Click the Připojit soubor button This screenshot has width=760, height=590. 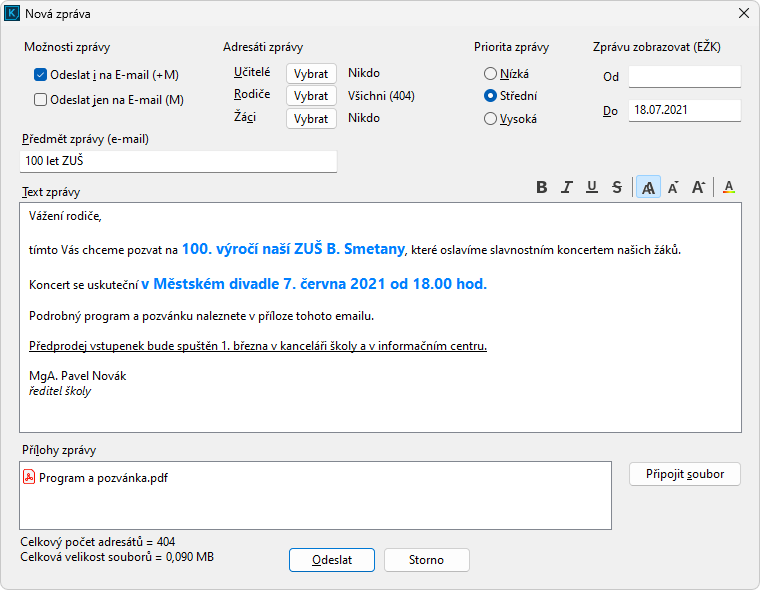pyautogui.click(x=685, y=473)
